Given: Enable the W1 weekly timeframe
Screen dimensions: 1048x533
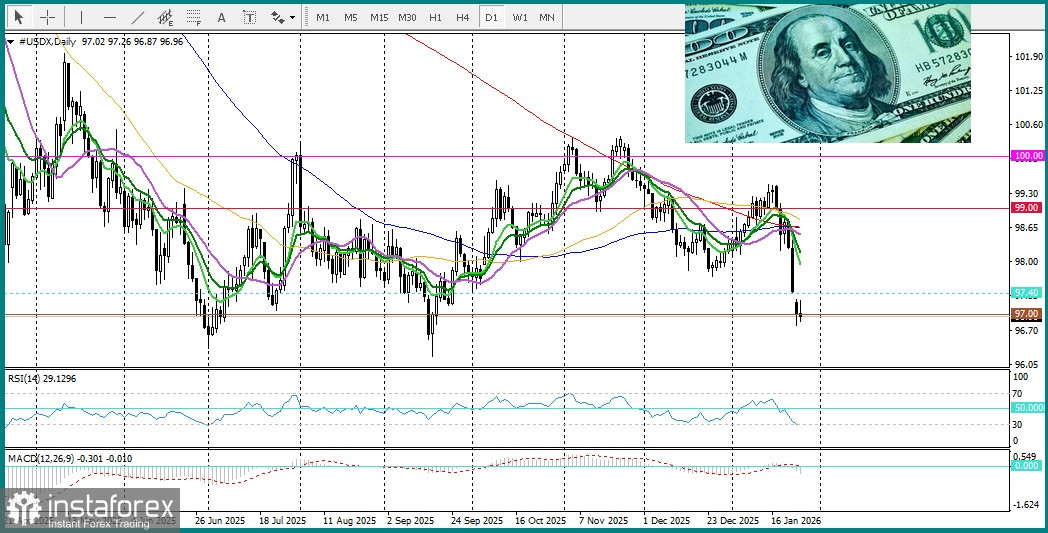Looking at the screenshot, I should [520, 17].
